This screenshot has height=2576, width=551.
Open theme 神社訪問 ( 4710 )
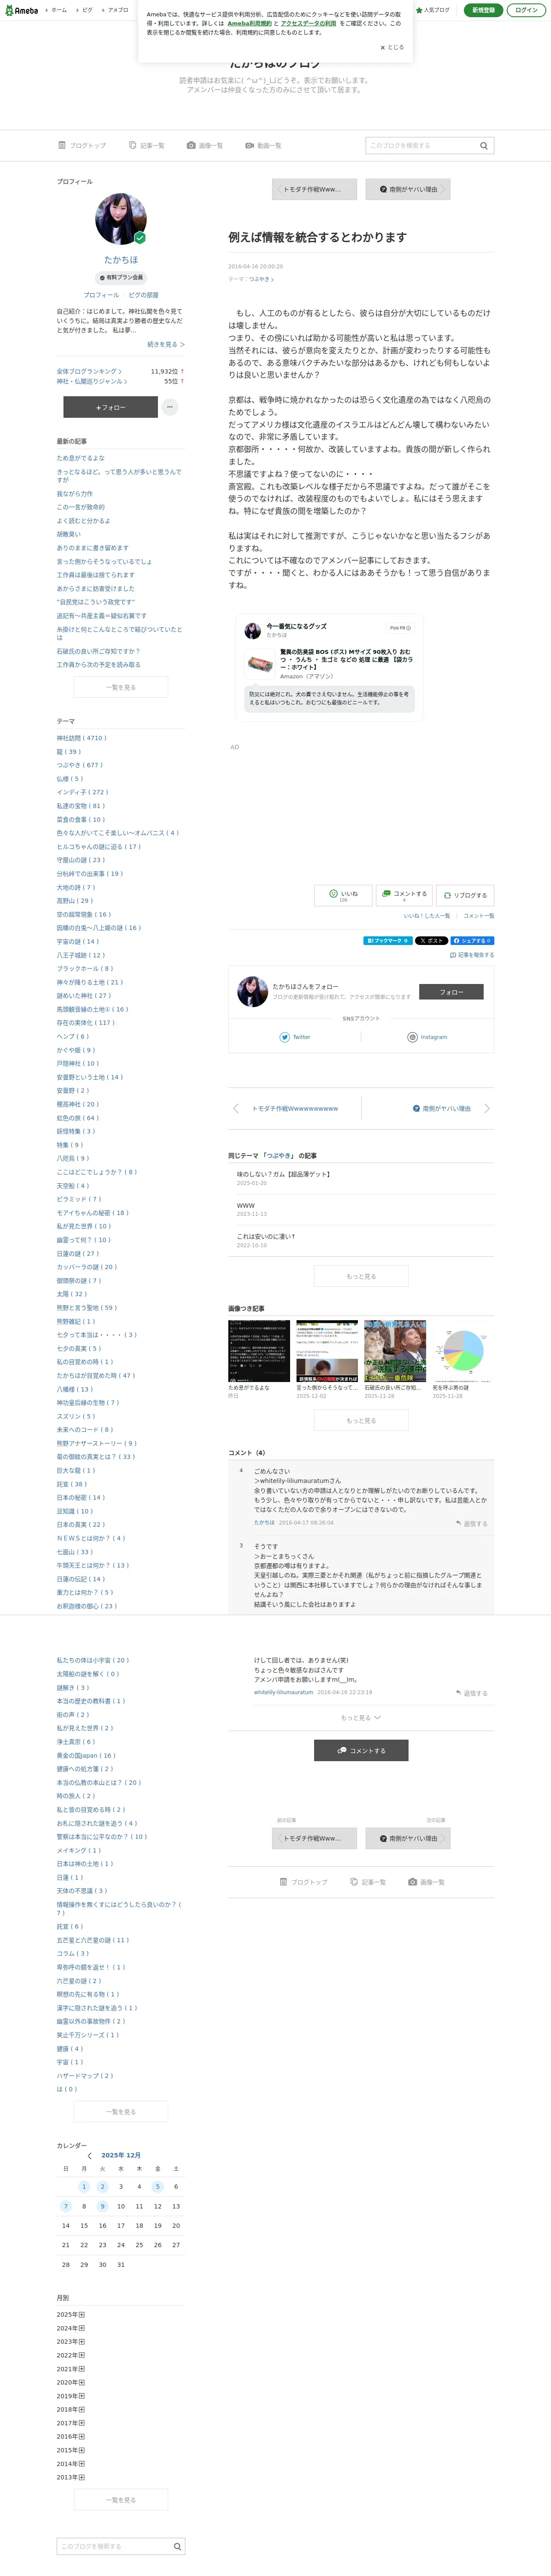click(82, 738)
